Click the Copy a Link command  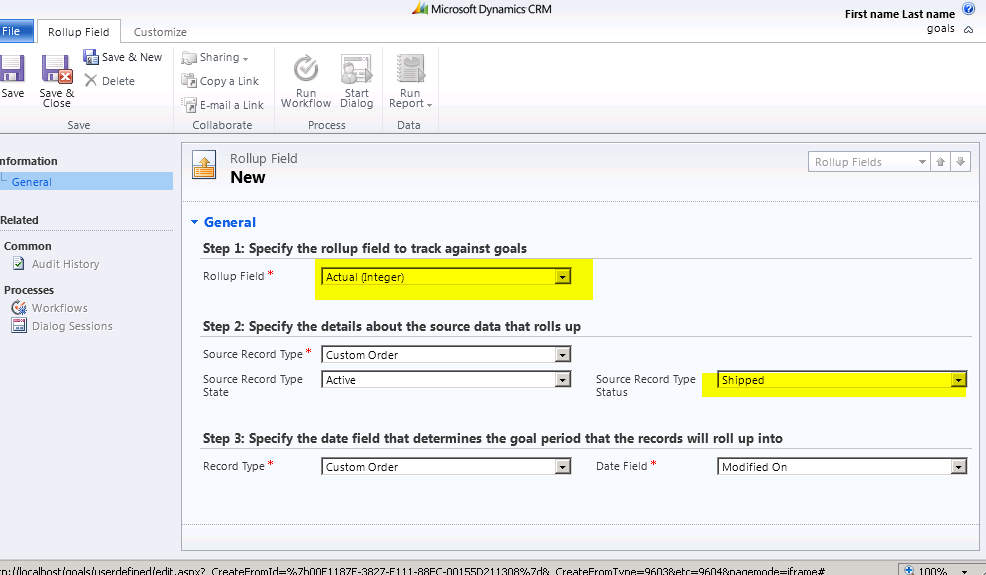[x=220, y=81]
